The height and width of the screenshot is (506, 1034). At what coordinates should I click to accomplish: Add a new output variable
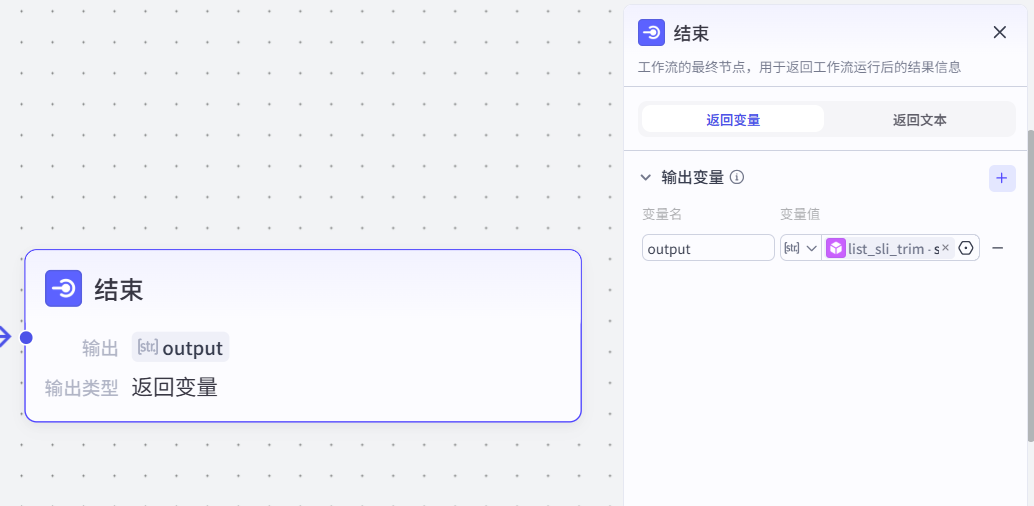(x=1002, y=178)
